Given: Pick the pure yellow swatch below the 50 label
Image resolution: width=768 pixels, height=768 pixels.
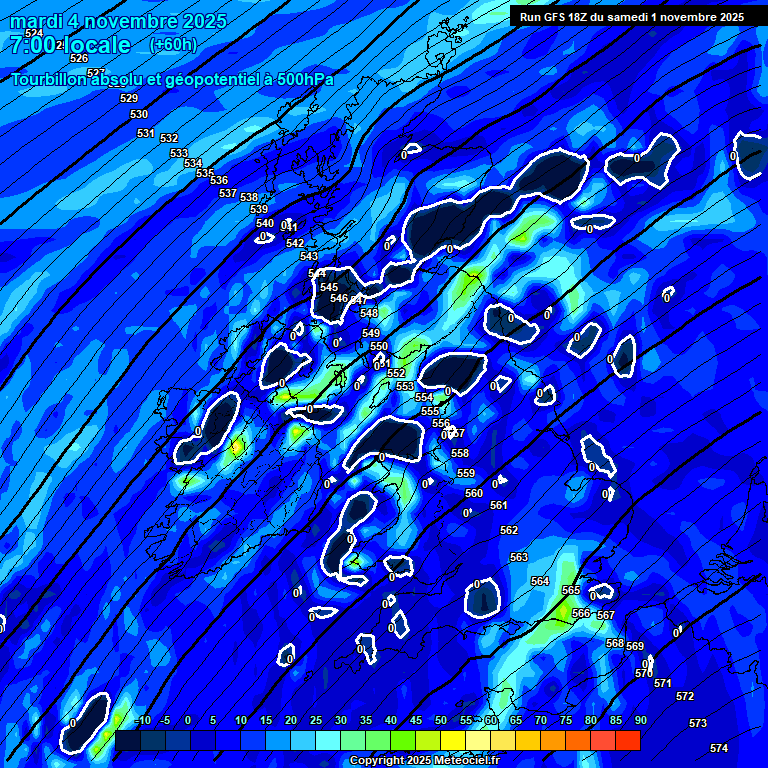Looking at the screenshot, I should click(x=453, y=740).
